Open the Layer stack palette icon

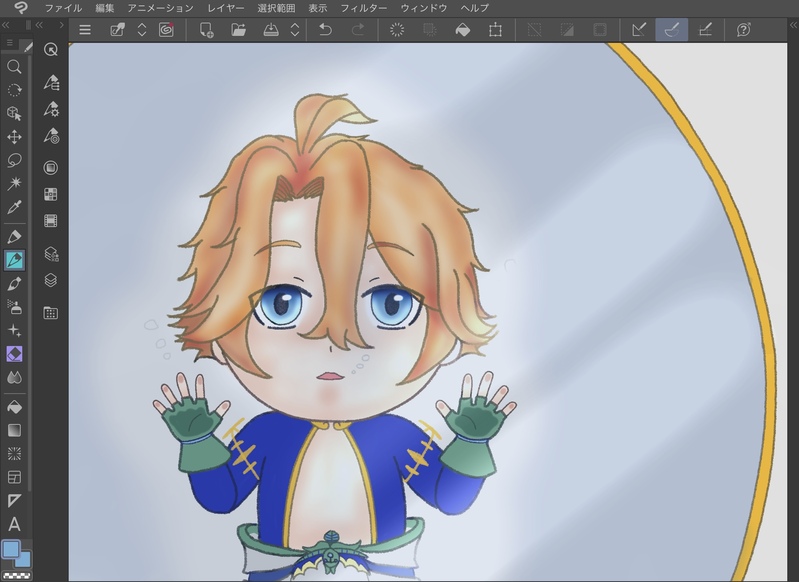pos(50,280)
